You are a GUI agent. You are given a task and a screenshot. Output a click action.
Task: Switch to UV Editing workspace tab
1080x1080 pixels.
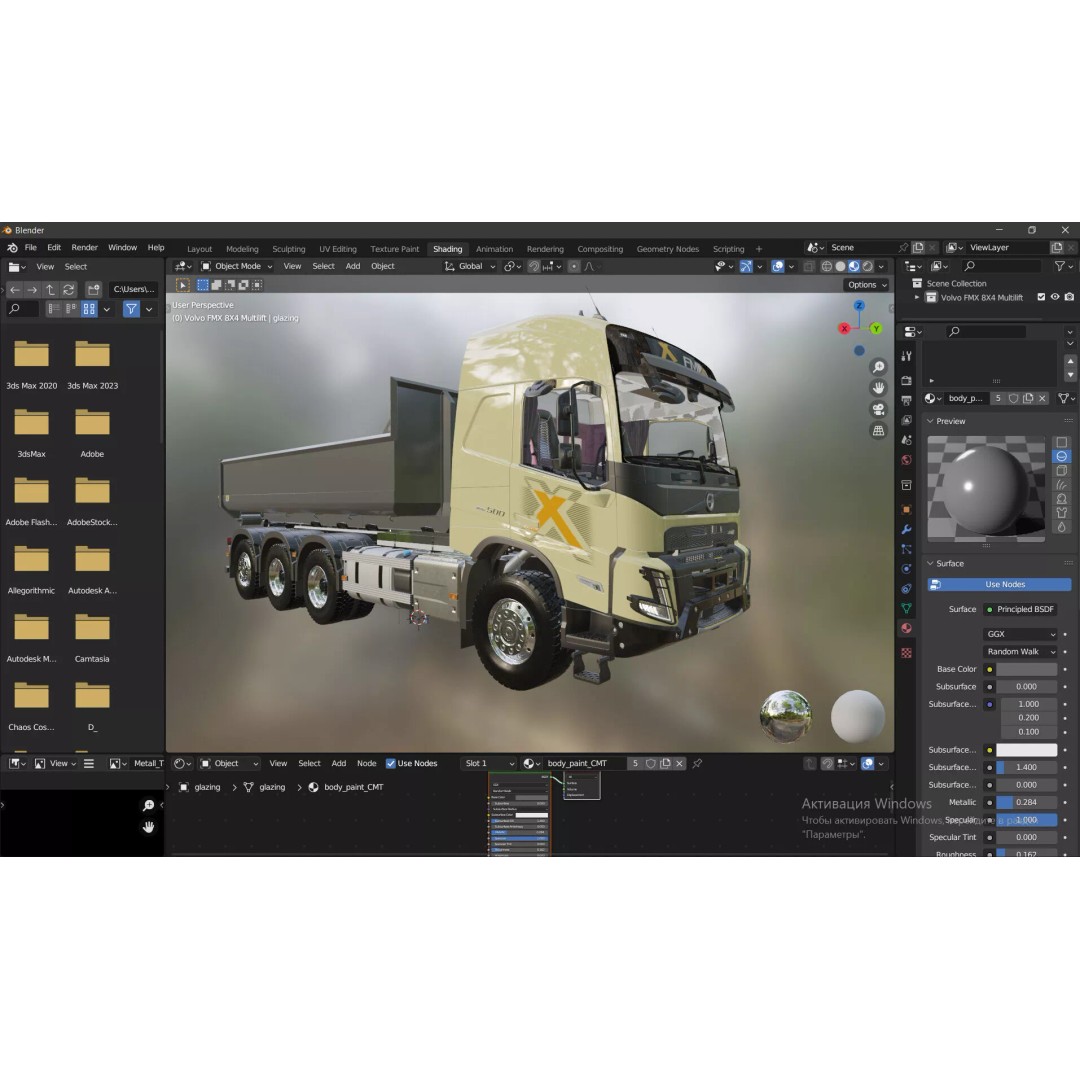point(338,249)
